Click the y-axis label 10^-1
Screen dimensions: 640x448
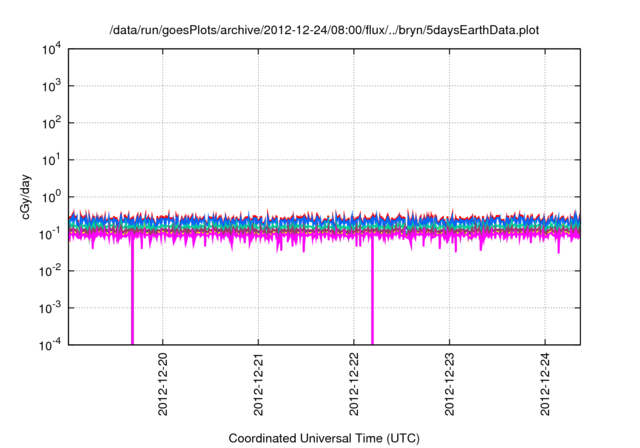click(x=51, y=234)
